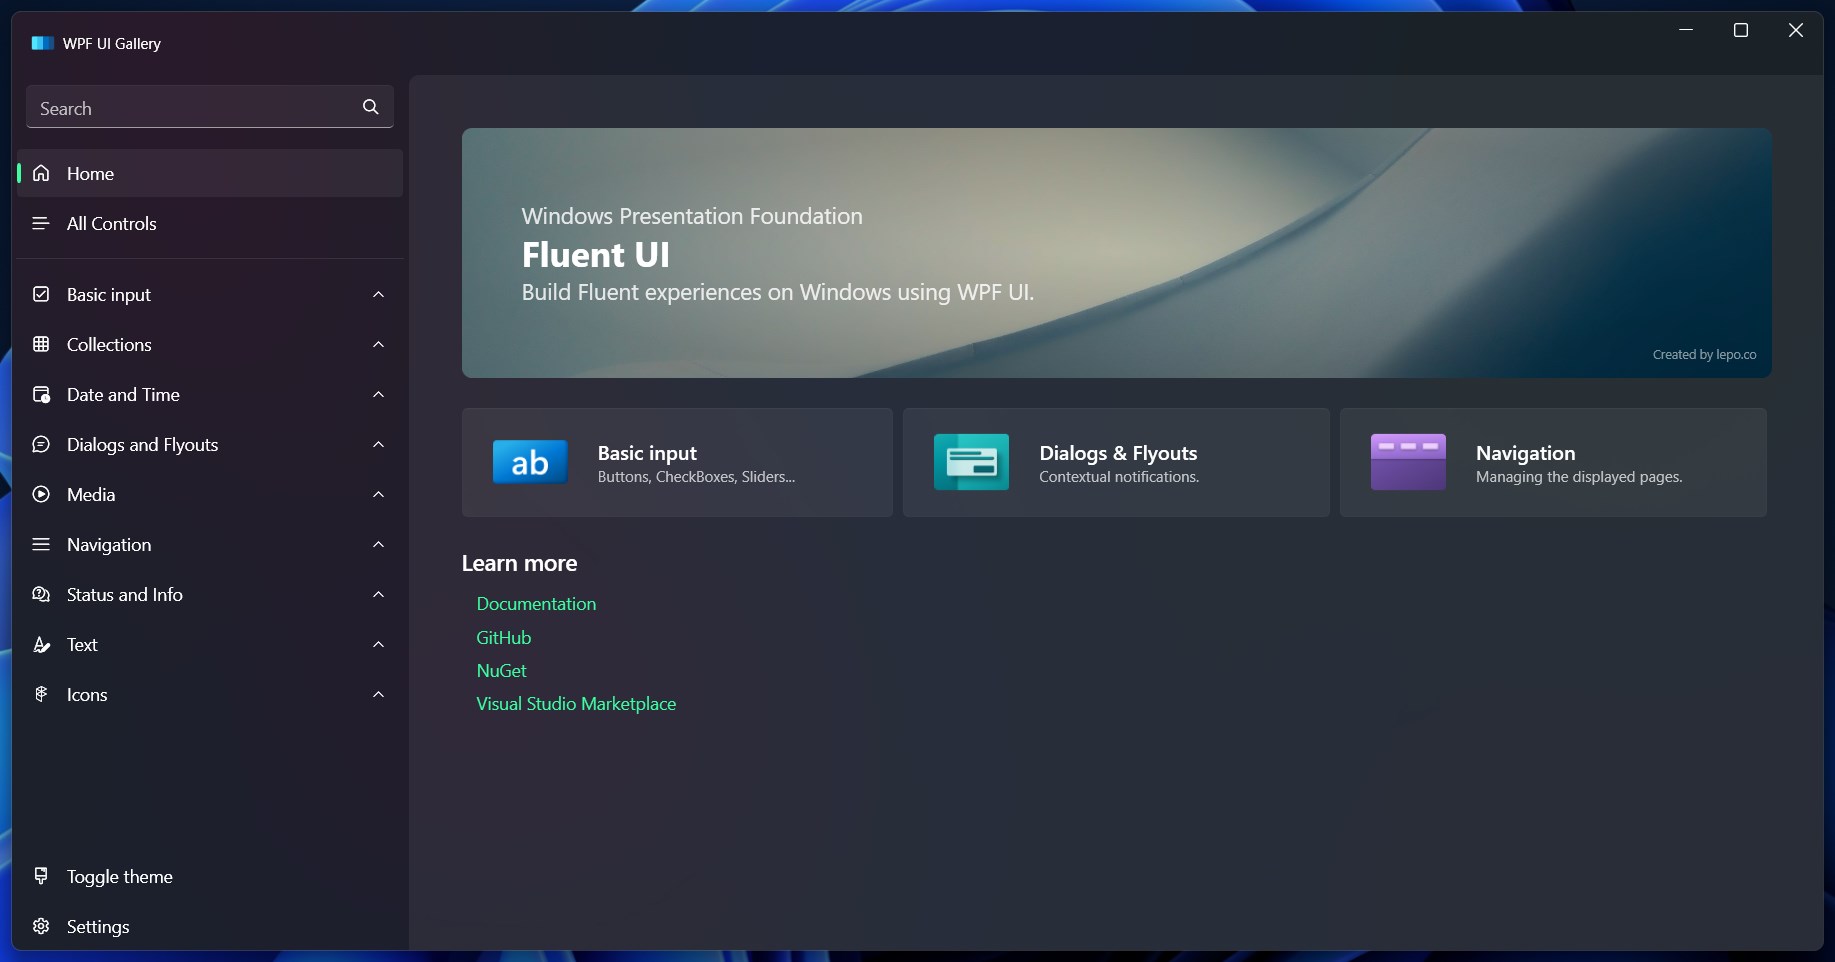Go to the Home page

pos(210,173)
